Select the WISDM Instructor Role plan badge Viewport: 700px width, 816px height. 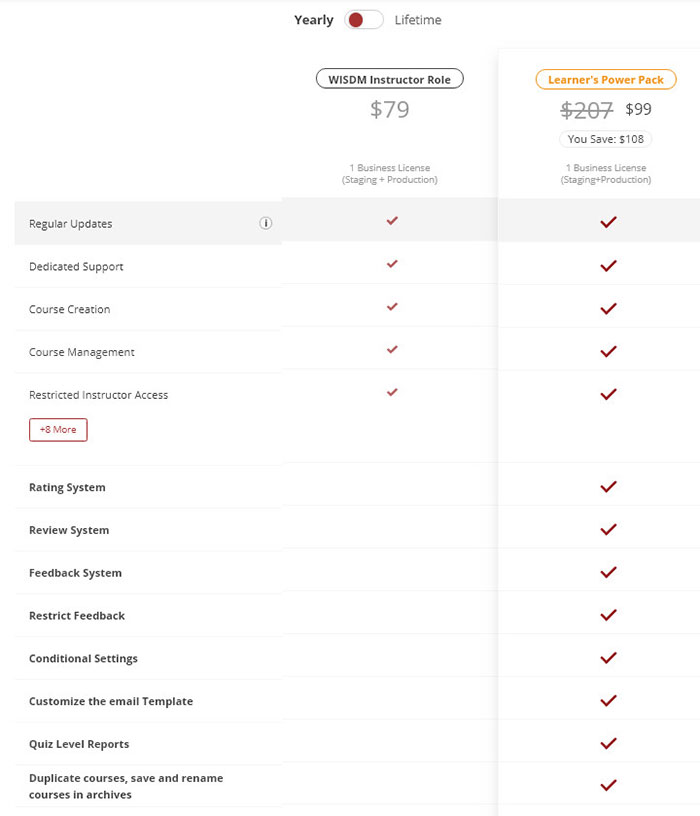pyautogui.click(x=390, y=79)
